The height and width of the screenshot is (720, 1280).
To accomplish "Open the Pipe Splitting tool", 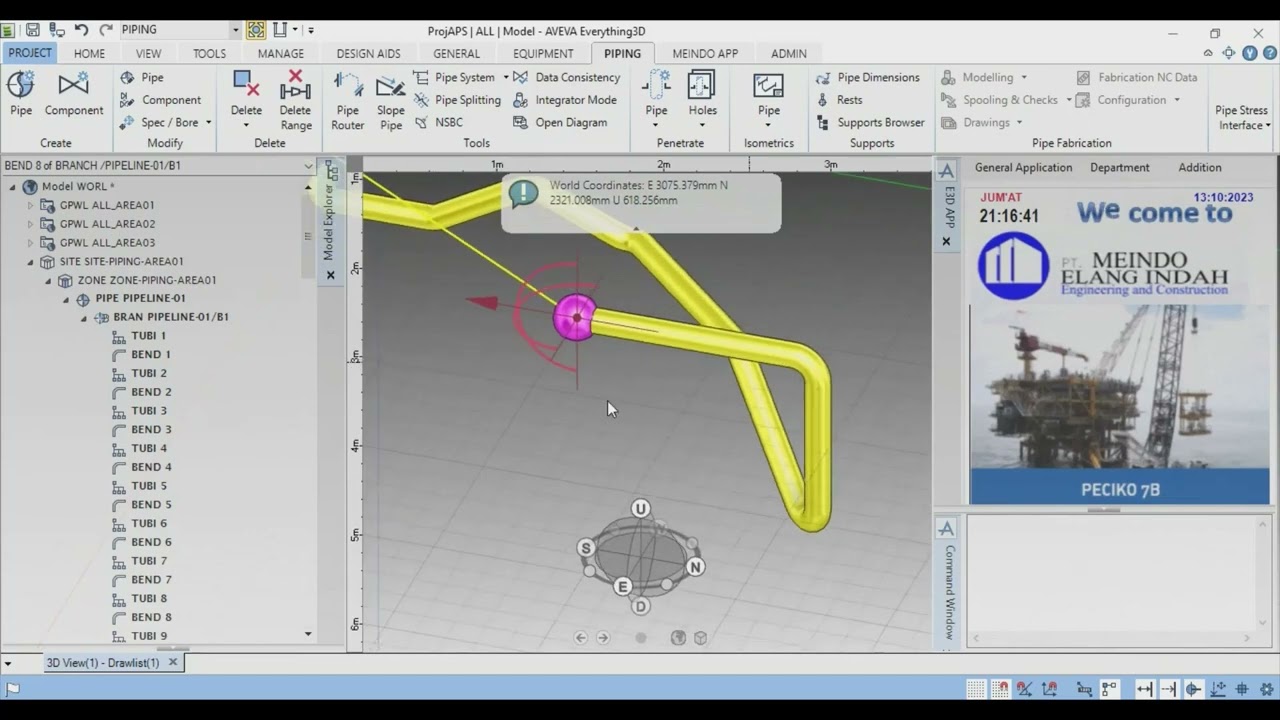I will [457, 100].
